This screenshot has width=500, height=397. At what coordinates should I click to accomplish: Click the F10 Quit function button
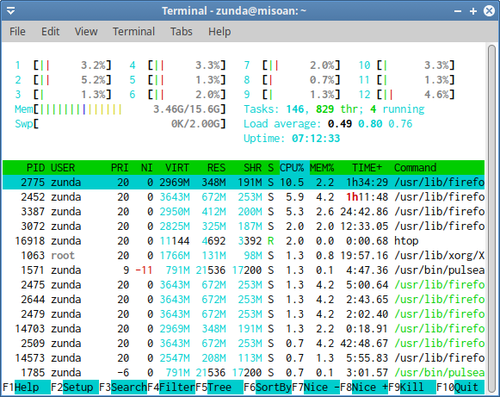click(x=460, y=387)
